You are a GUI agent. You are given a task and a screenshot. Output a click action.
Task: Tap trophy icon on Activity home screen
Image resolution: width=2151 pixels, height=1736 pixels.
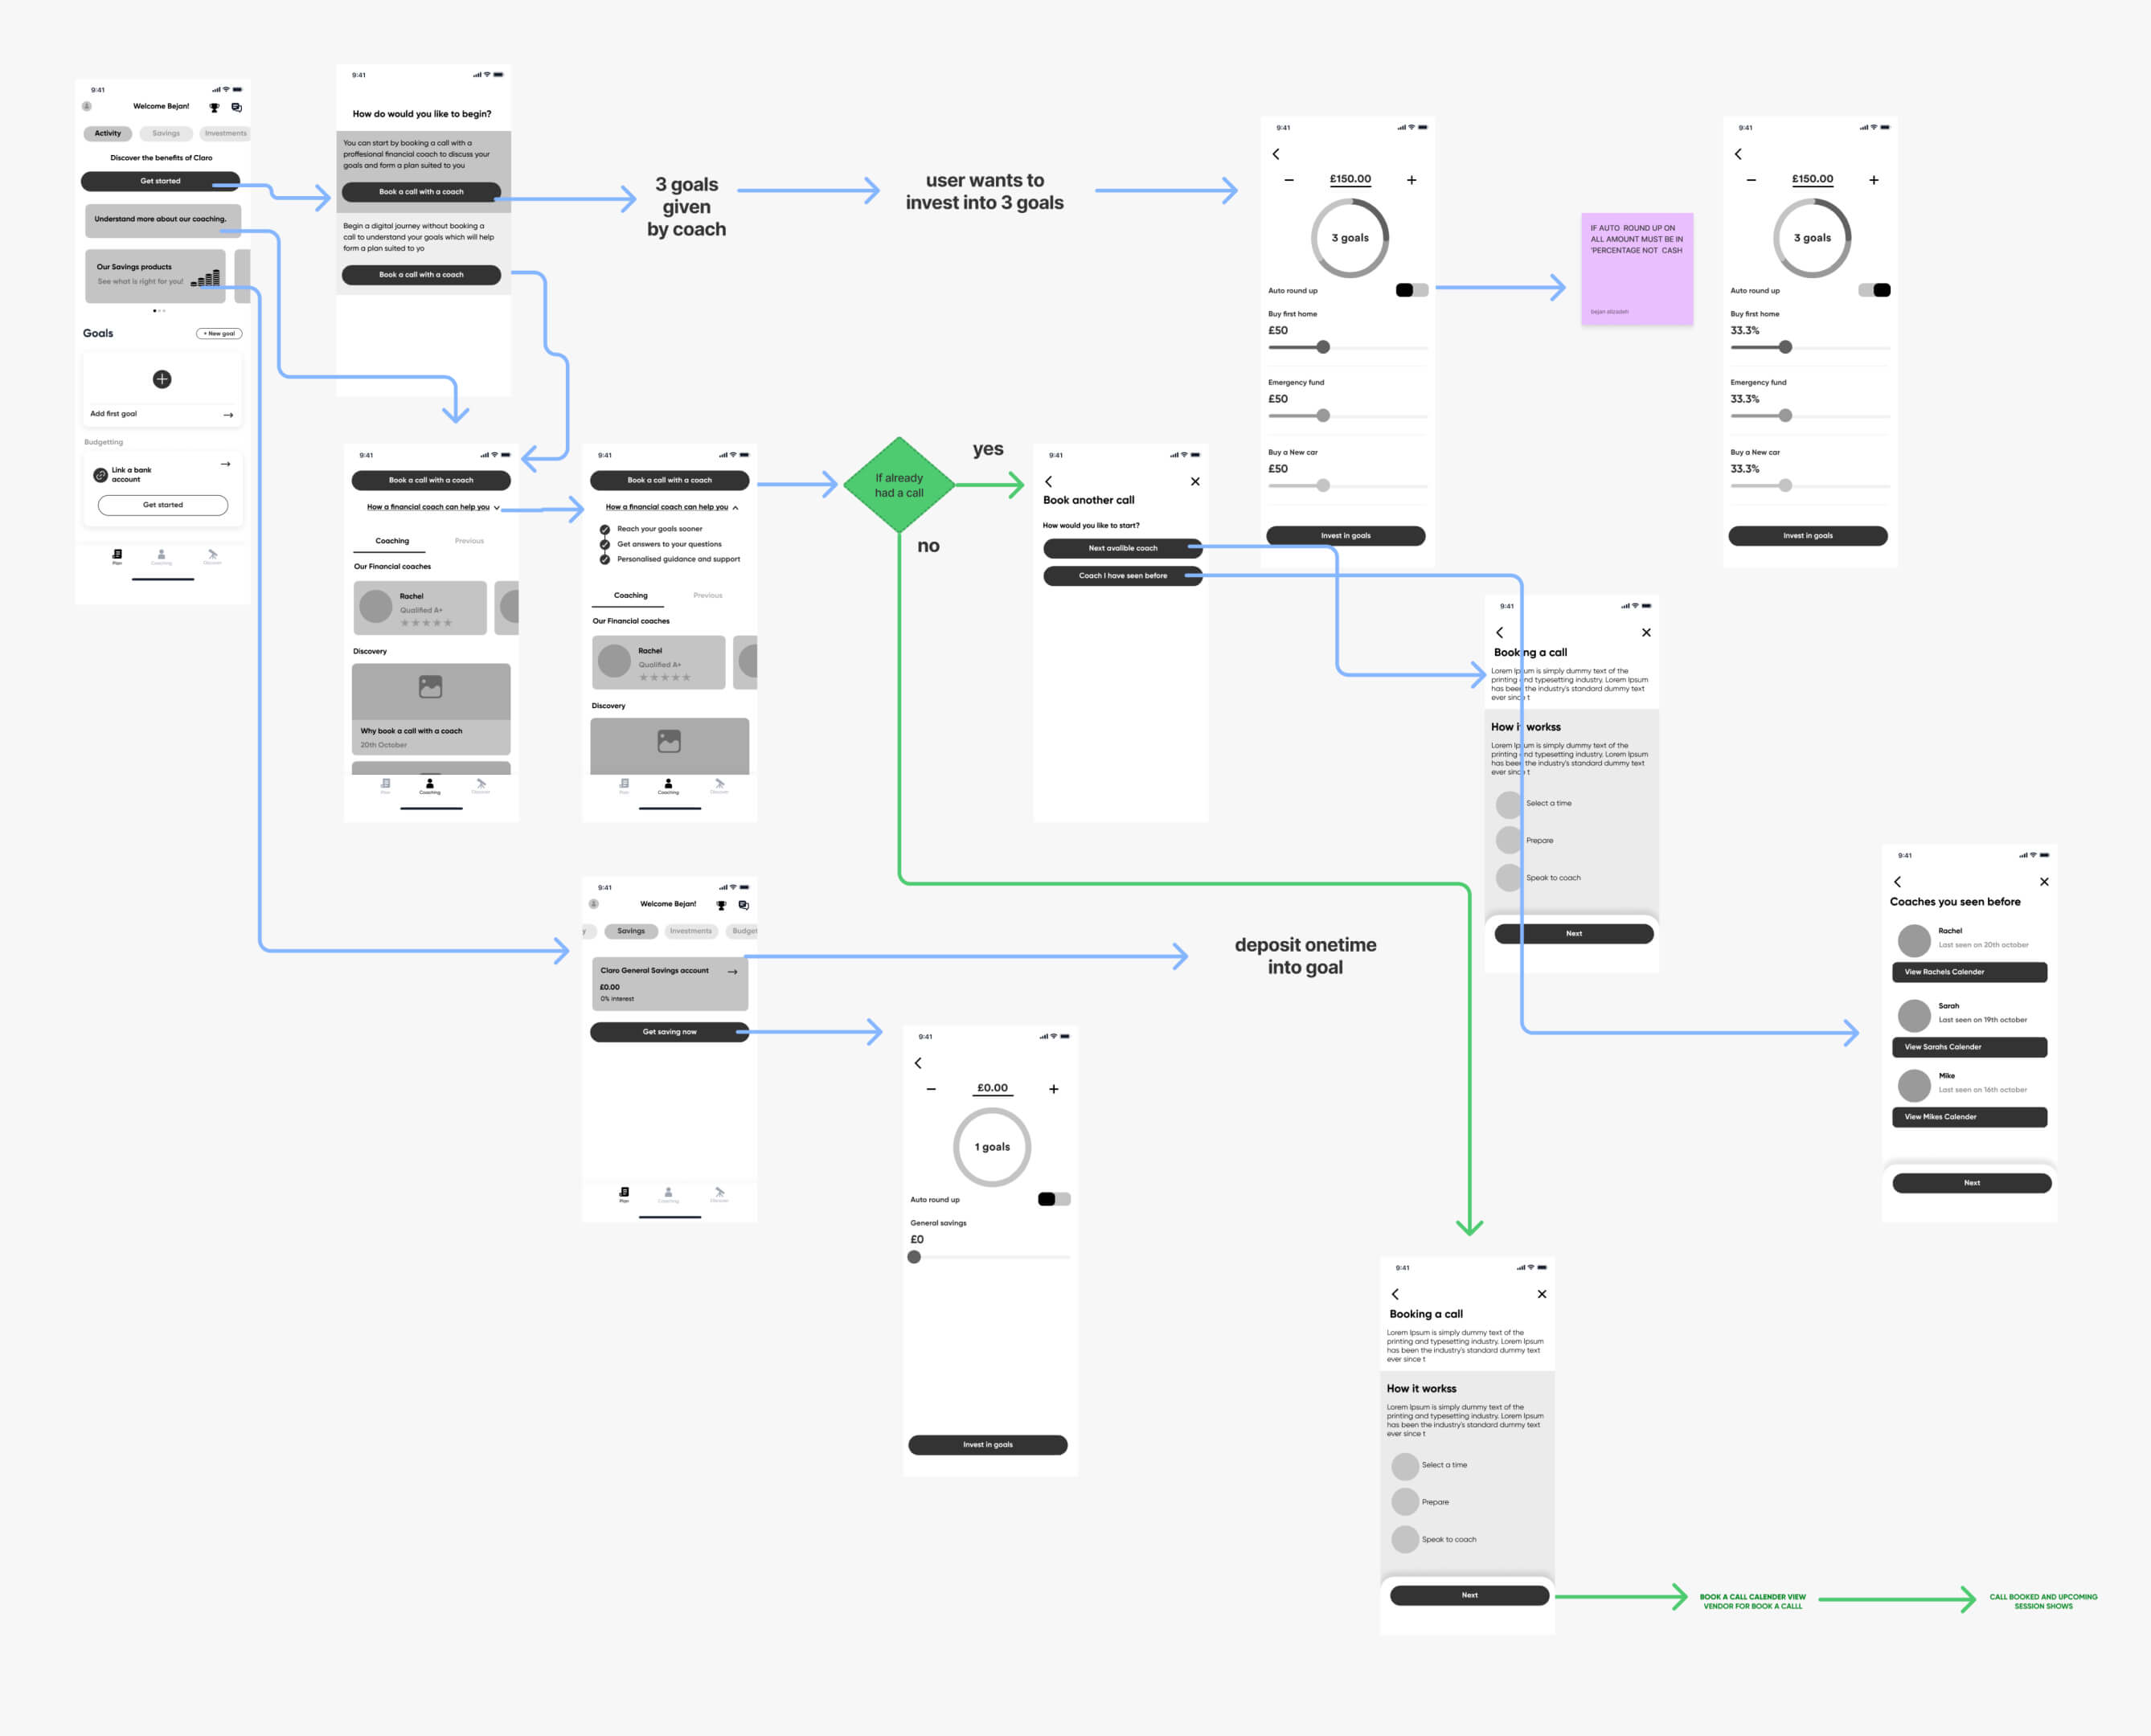click(214, 107)
